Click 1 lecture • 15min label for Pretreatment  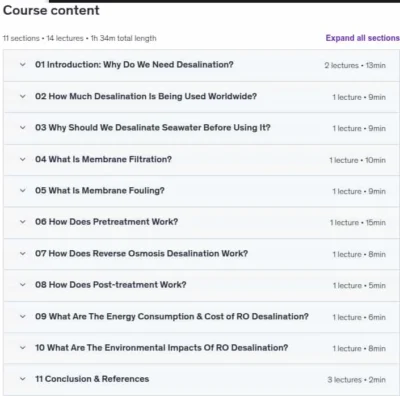pos(358,223)
